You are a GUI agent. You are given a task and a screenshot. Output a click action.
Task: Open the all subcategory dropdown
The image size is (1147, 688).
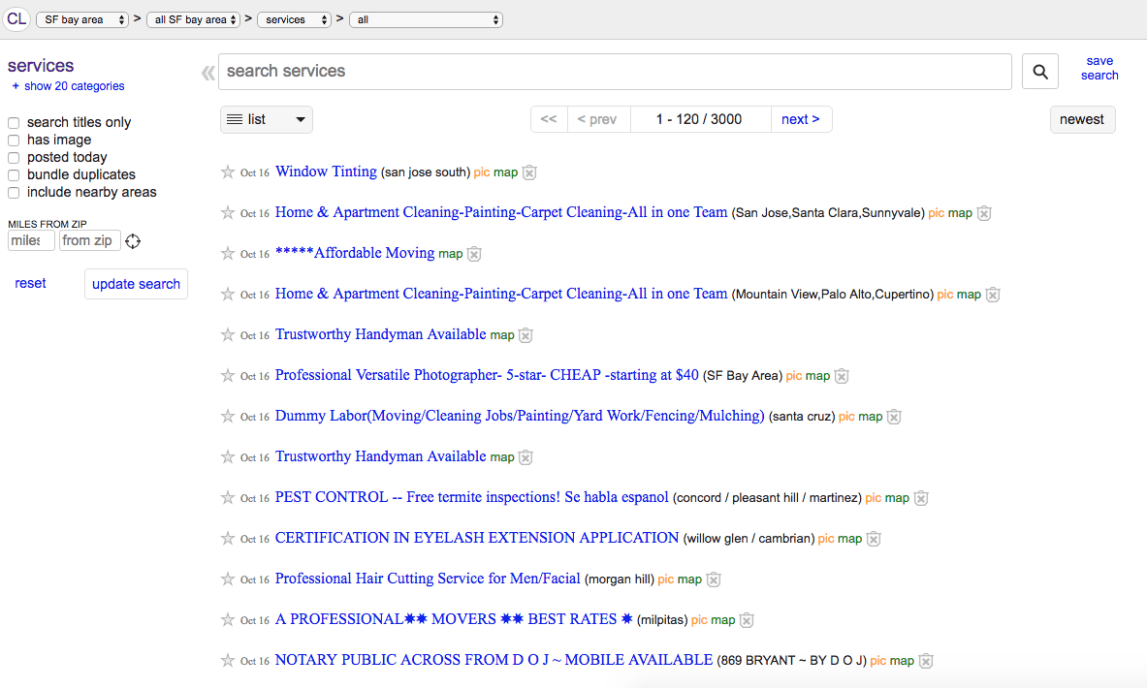point(426,20)
